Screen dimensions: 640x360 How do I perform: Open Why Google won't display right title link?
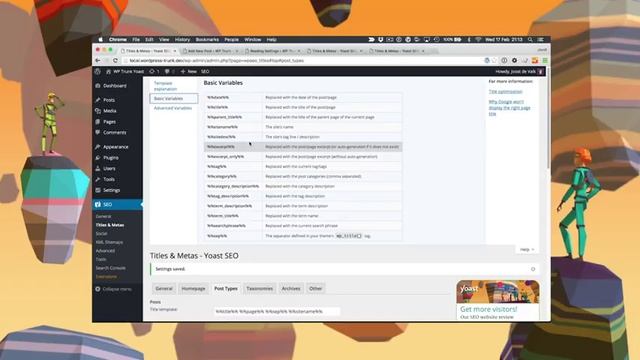tap(509, 108)
